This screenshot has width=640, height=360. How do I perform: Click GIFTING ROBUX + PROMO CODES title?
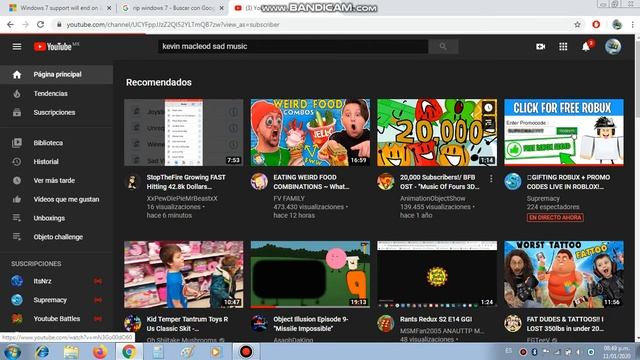pos(568,182)
